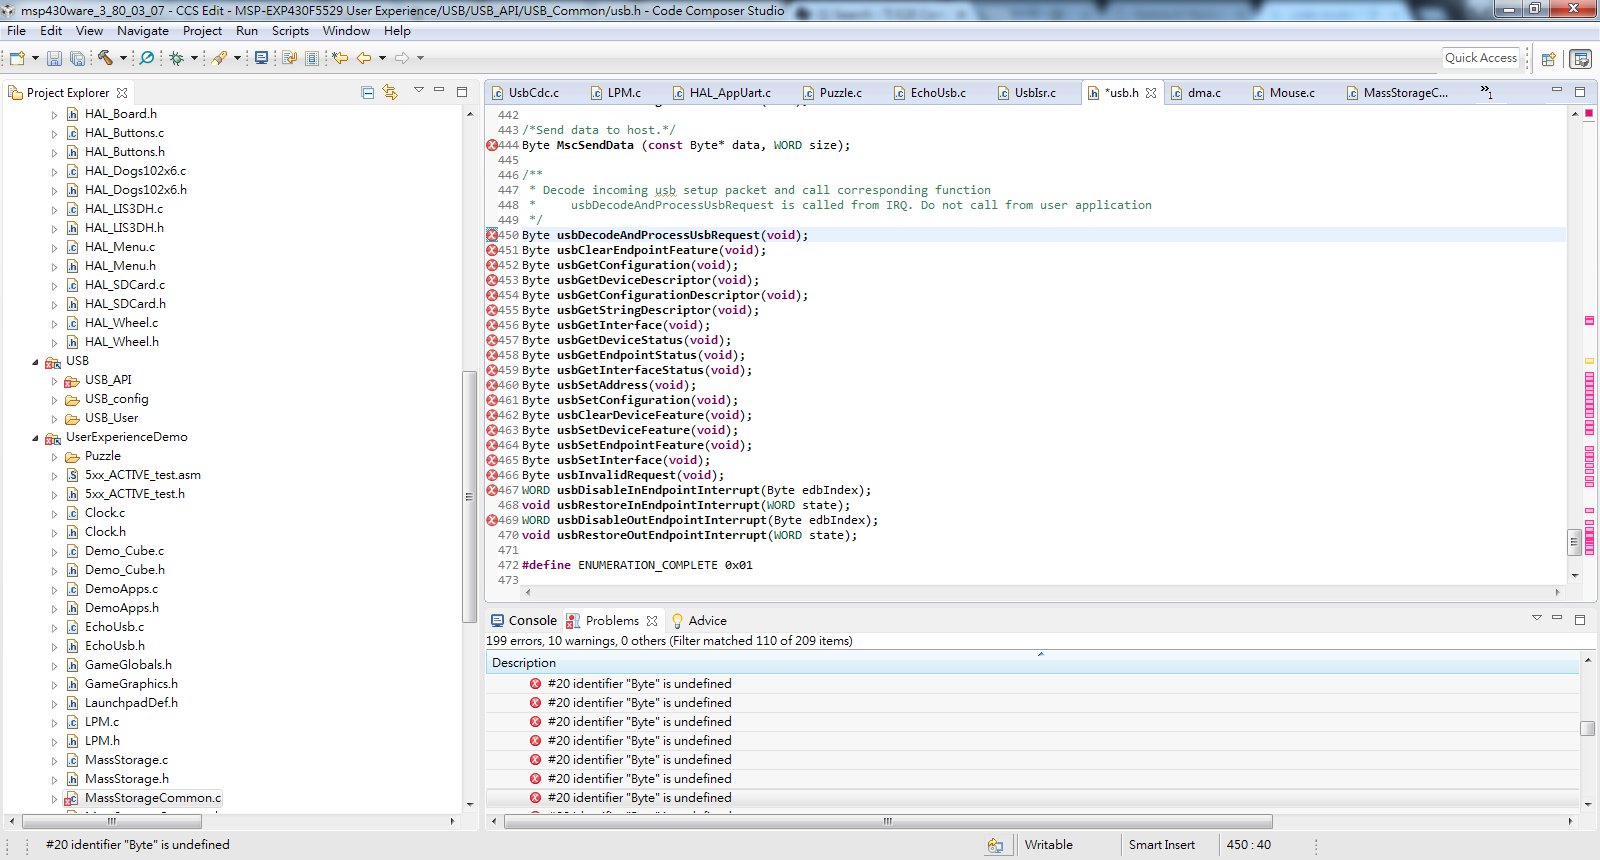Sort by the Description column header
The height and width of the screenshot is (860, 1600).
click(x=524, y=663)
